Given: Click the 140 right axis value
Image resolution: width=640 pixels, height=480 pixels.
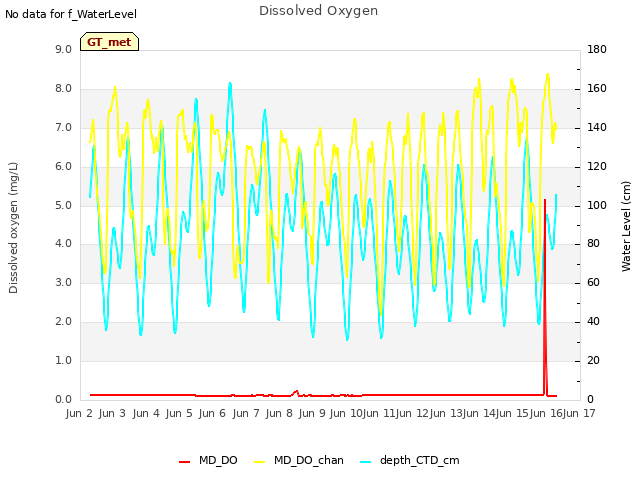Looking at the screenshot, I should [597, 128].
